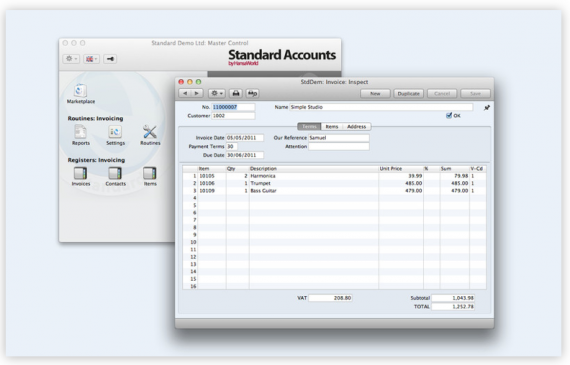Click the Qty column header
Screen dimensions: 570x365
[x=237, y=169]
